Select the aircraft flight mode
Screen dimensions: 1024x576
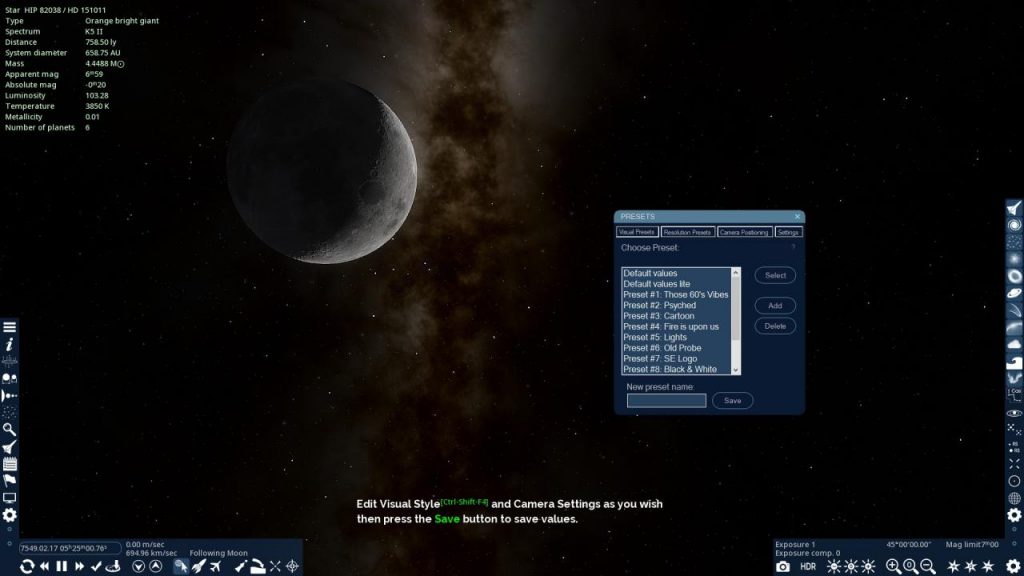pyautogui.click(x=214, y=566)
